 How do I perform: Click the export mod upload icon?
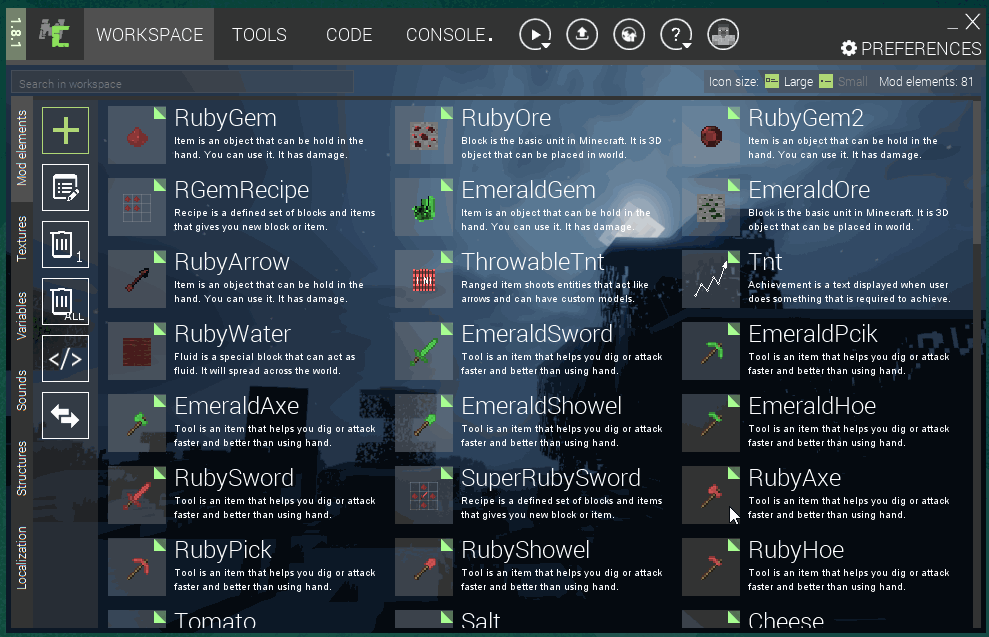pyautogui.click(x=582, y=34)
